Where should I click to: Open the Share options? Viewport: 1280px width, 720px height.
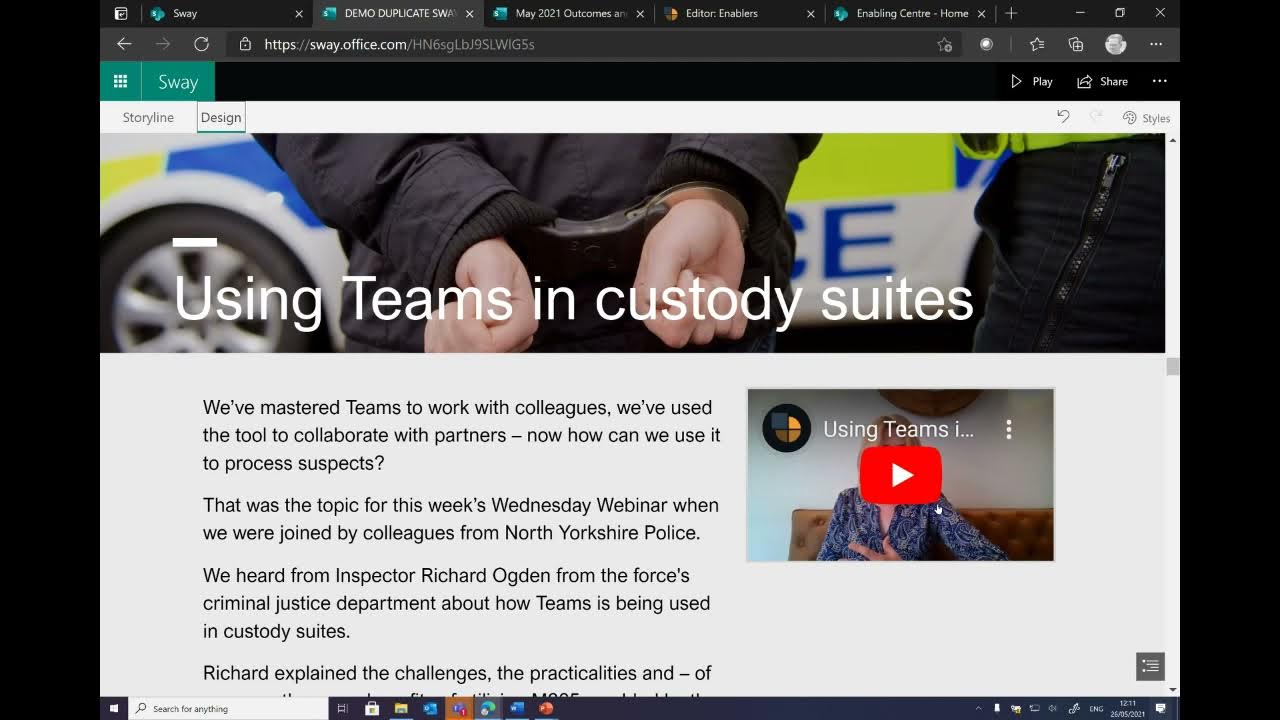(1102, 82)
